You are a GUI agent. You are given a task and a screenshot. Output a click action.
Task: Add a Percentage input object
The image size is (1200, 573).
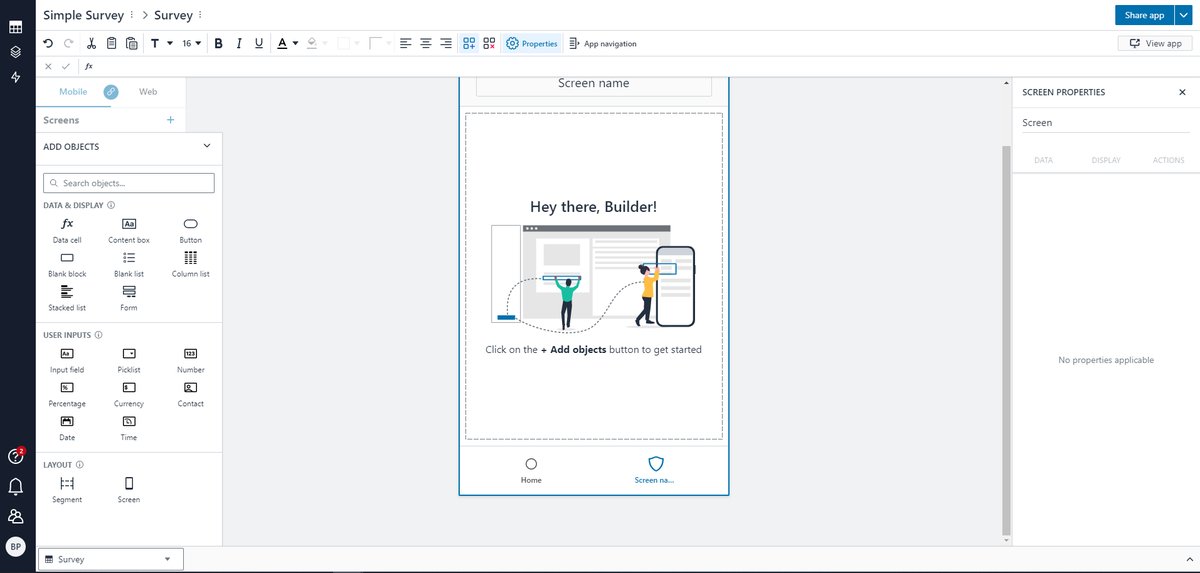(67, 395)
